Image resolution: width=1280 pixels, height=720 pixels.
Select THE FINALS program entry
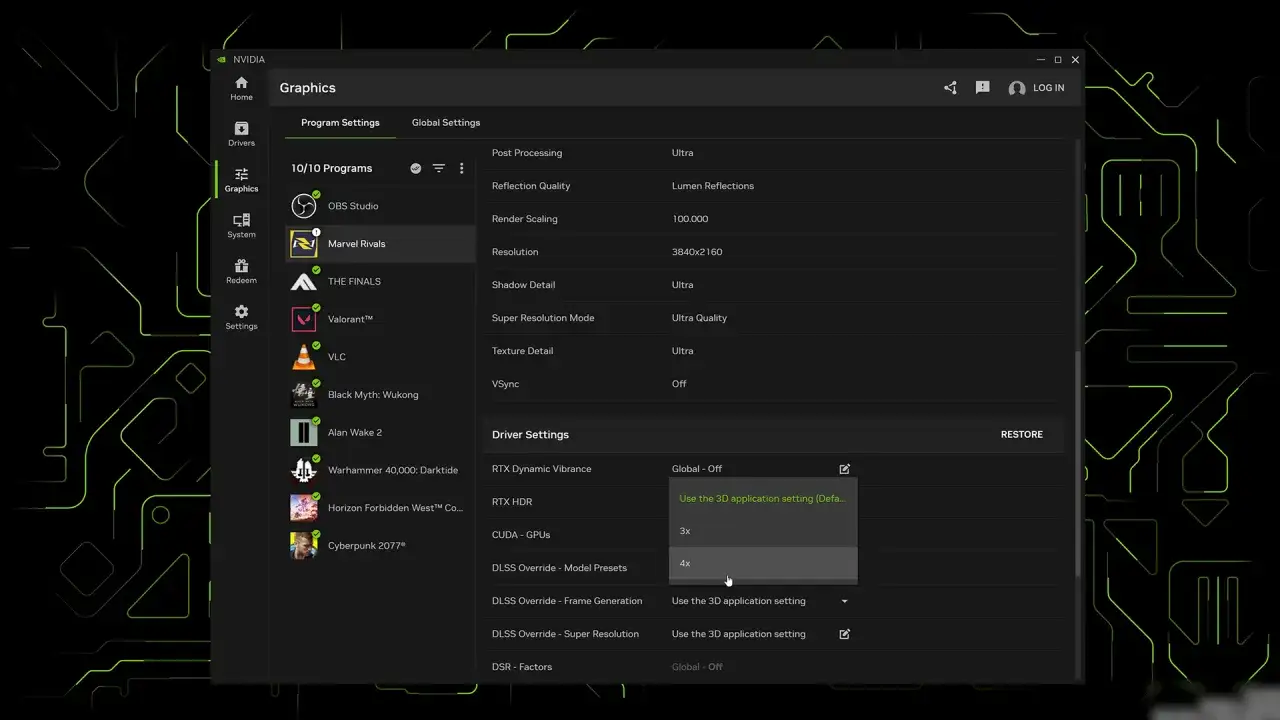point(380,282)
